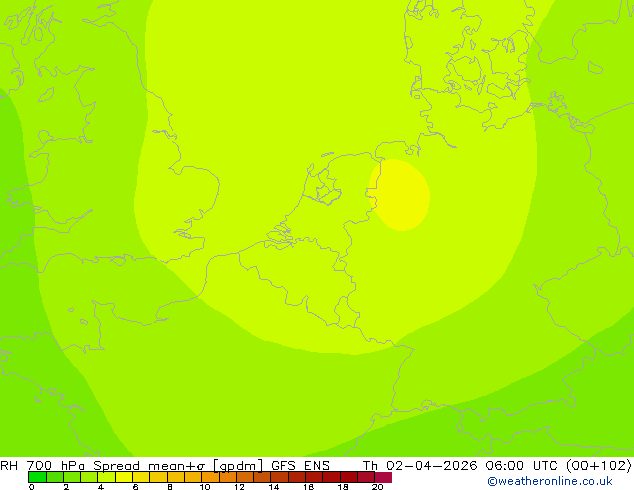Viewport: 634px width, 490px height.
Task: Click the dark green swatch above 0
Action: pos(37,477)
